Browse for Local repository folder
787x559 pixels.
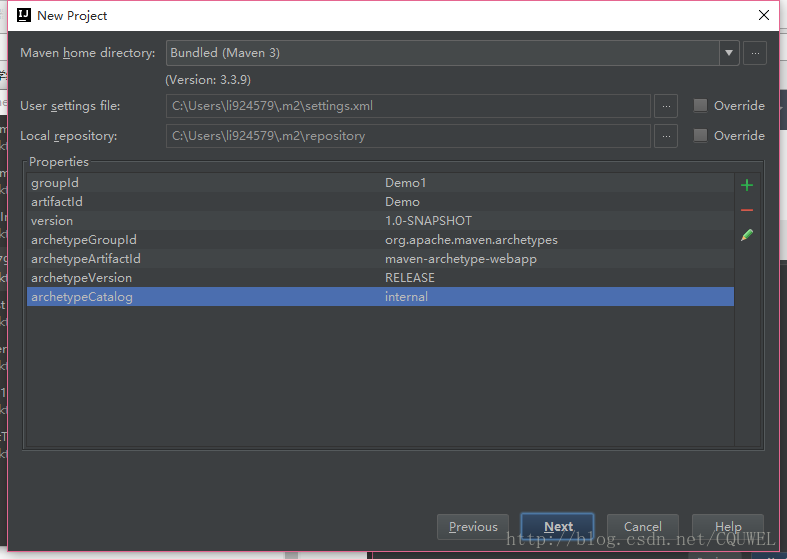pos(666,136)
